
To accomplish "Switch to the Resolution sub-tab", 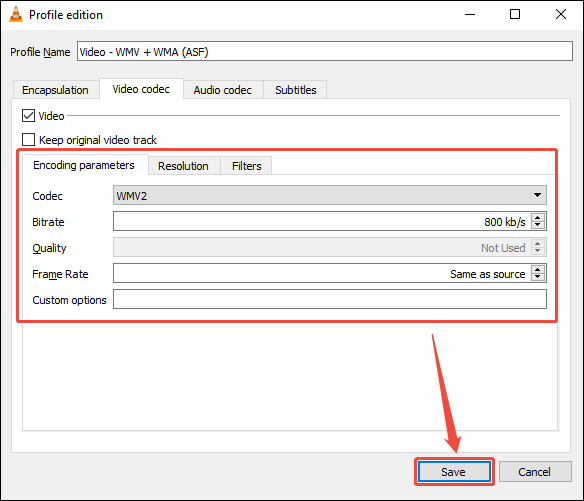I will [183, 166].
